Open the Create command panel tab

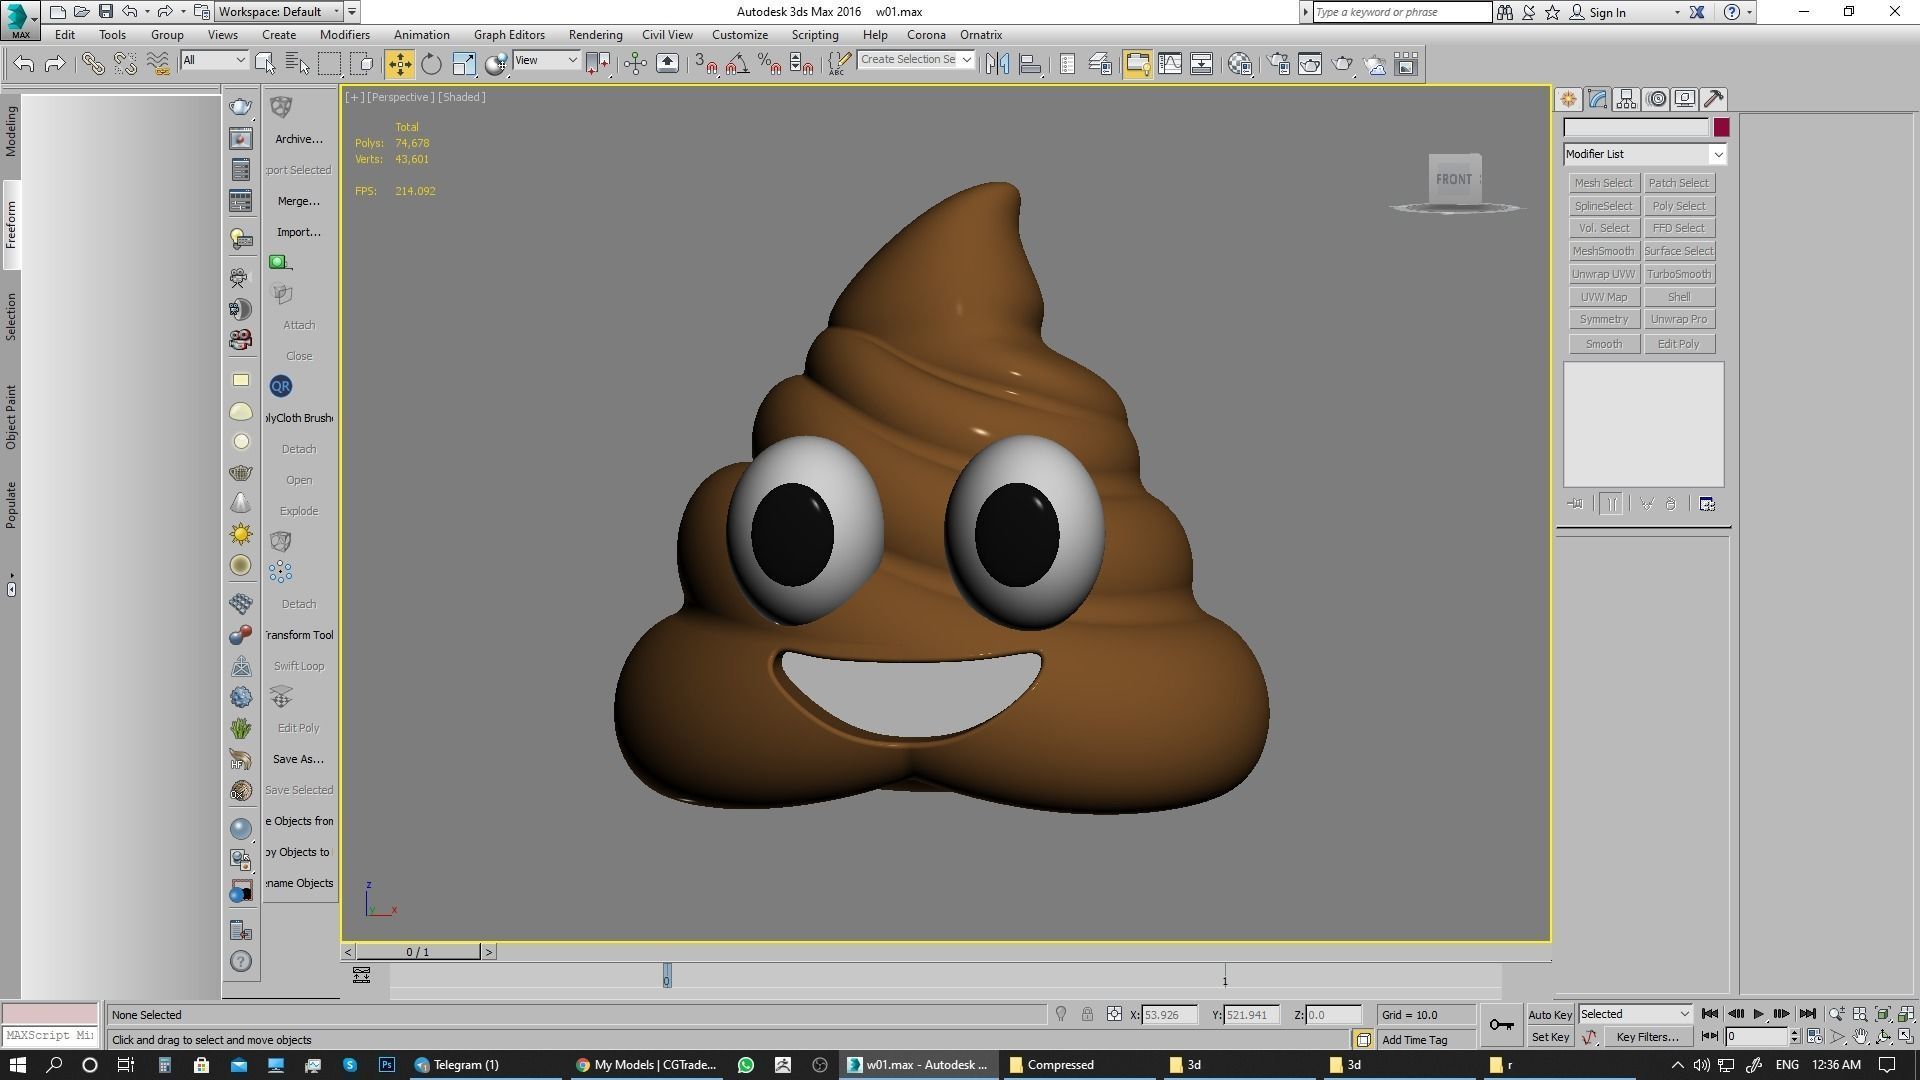[x=1568, y=99]
